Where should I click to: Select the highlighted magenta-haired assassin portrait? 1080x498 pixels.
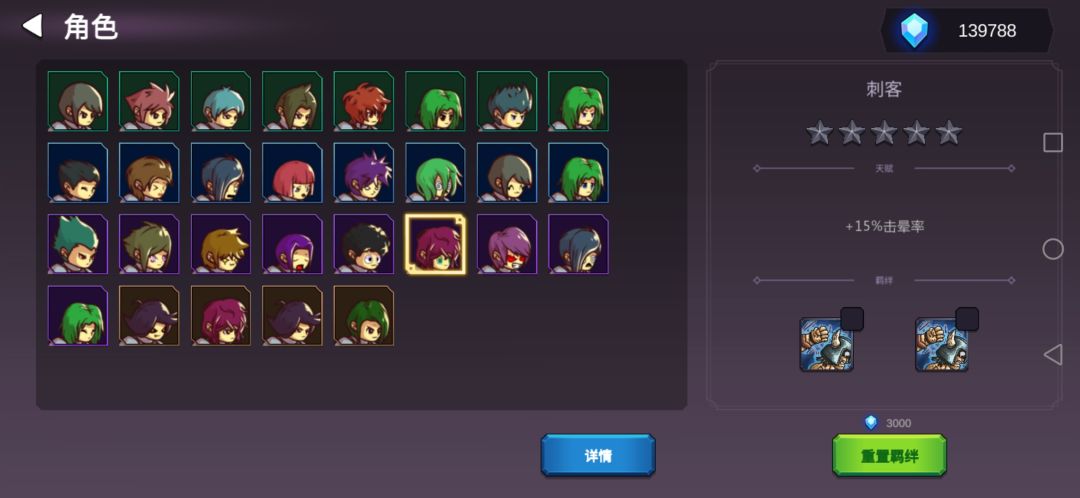coord(435,244)
